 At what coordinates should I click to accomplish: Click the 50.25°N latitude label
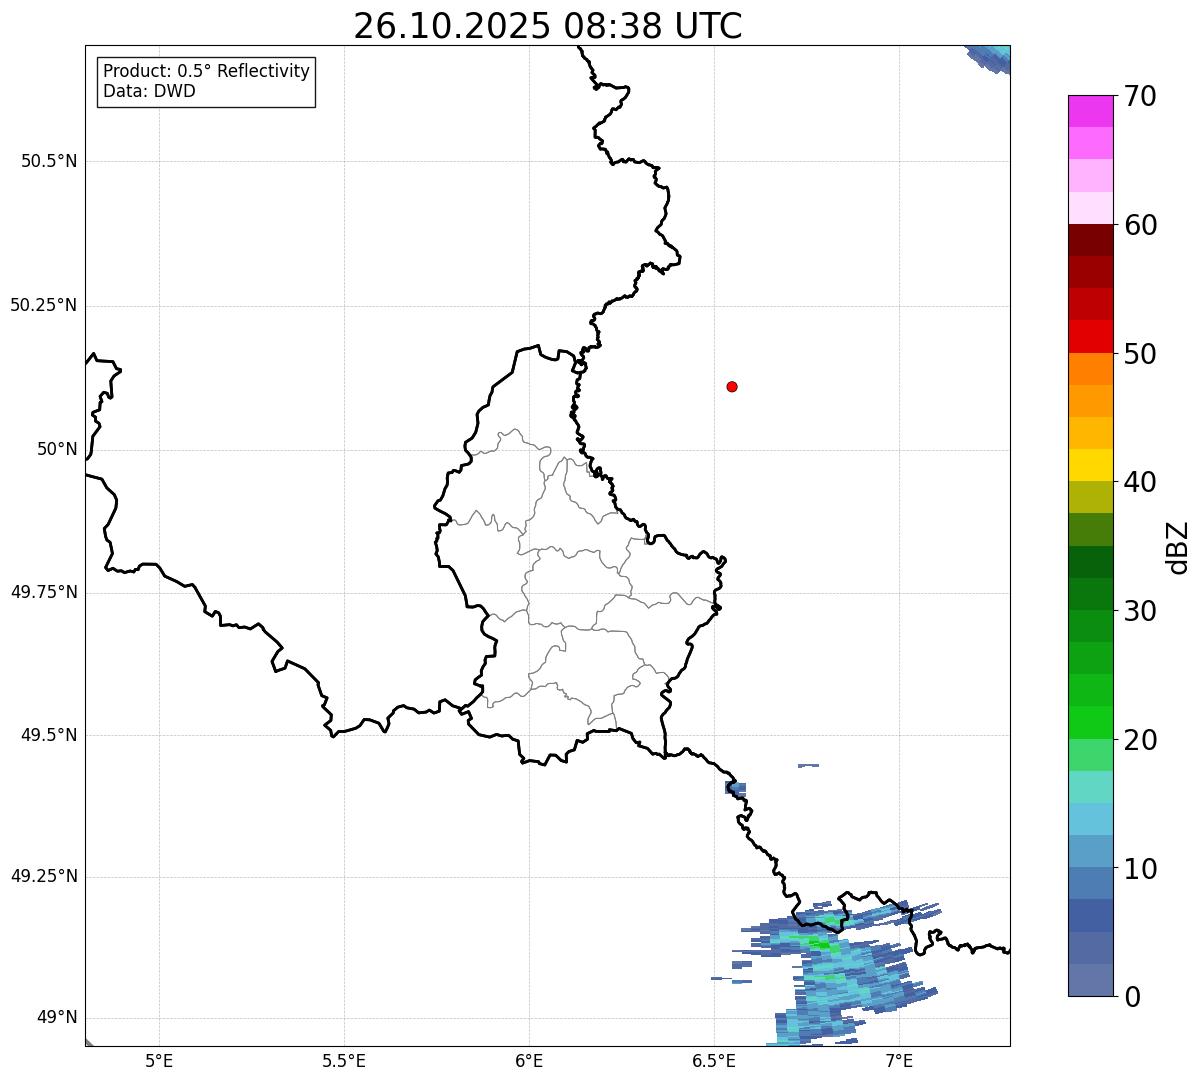[43, 305]
